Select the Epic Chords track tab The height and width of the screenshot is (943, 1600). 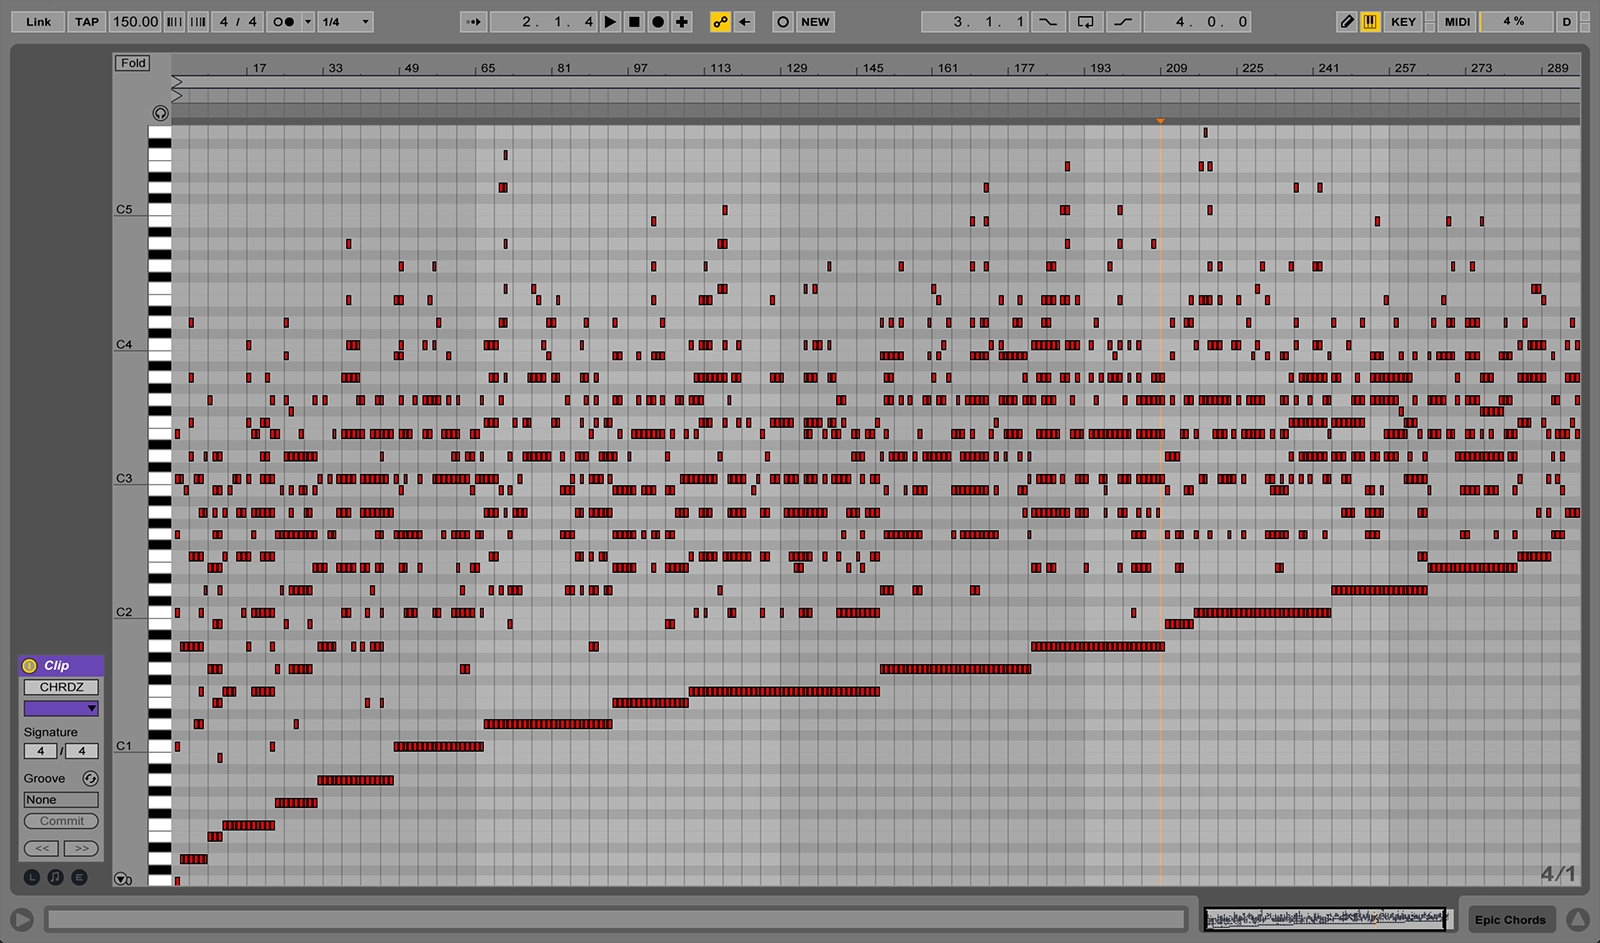point(1510,920)
